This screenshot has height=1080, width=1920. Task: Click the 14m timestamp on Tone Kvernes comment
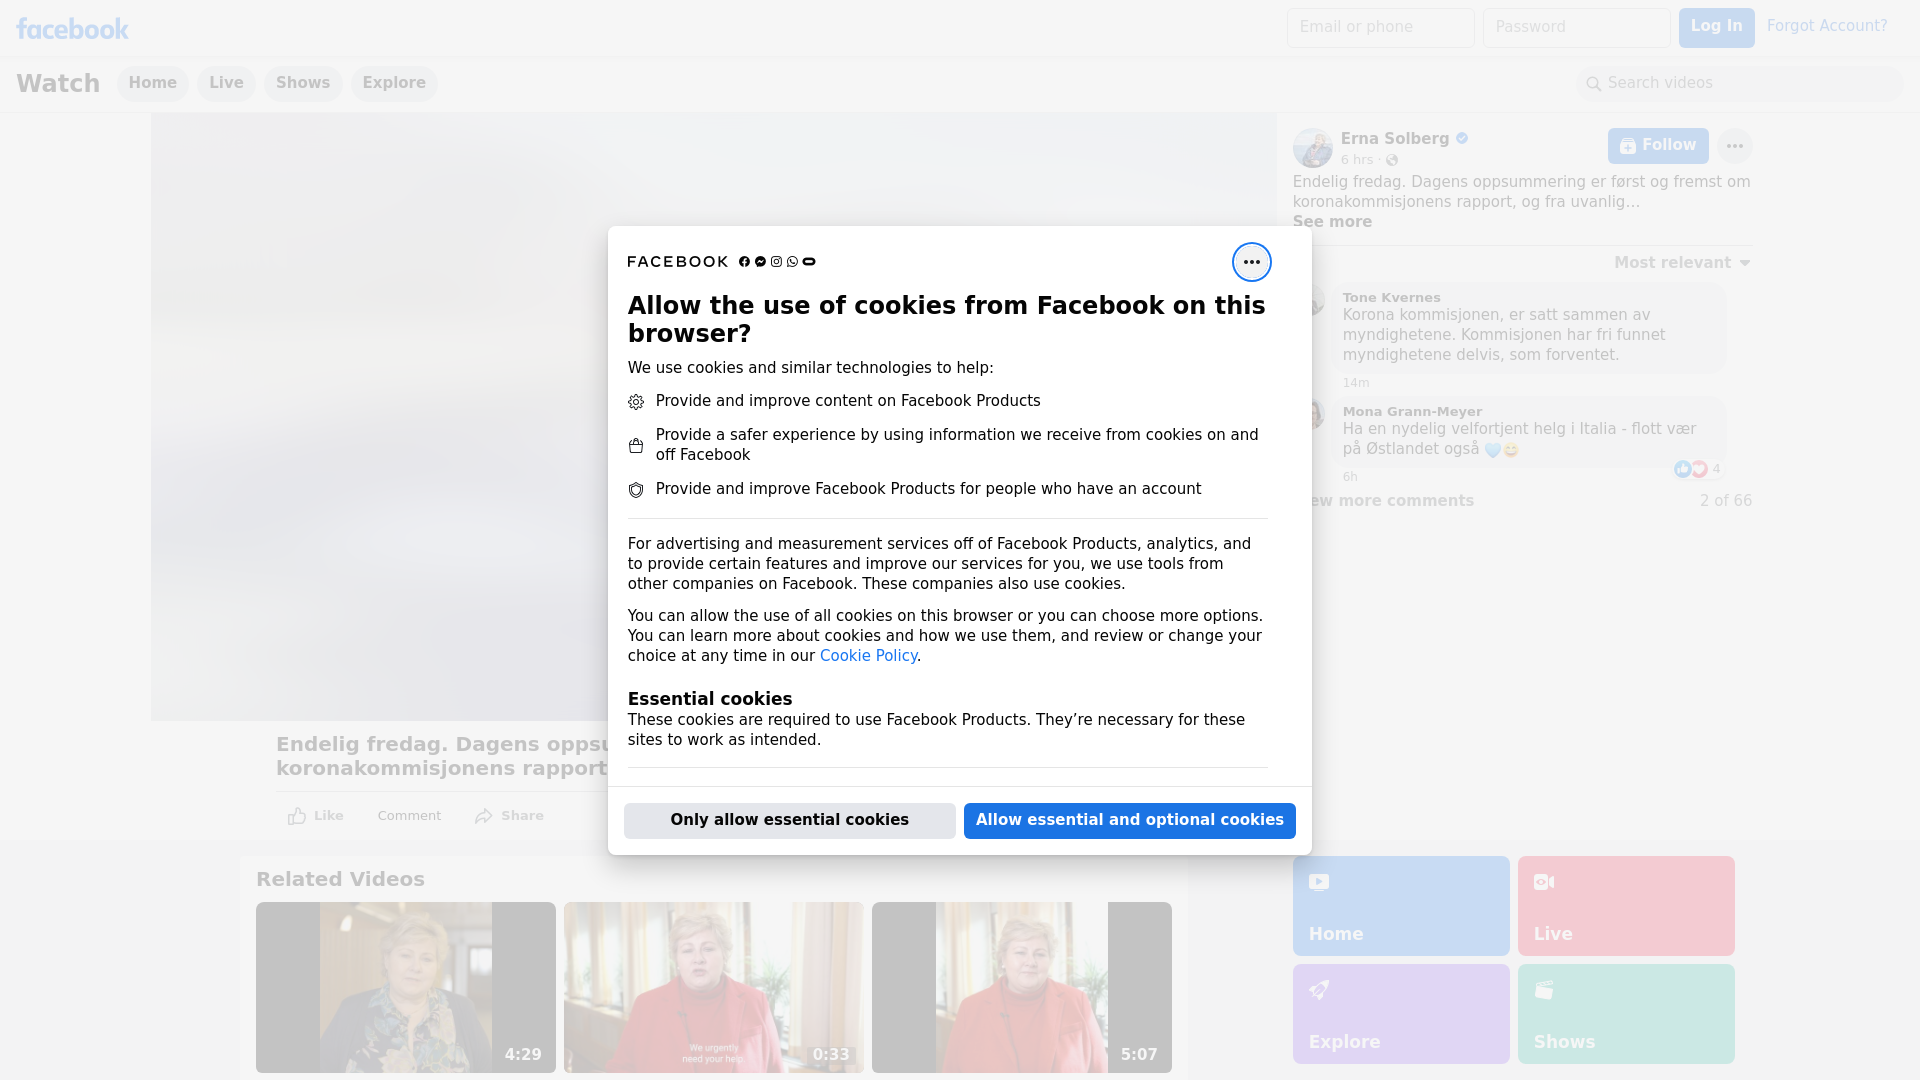coord(1356,383)
